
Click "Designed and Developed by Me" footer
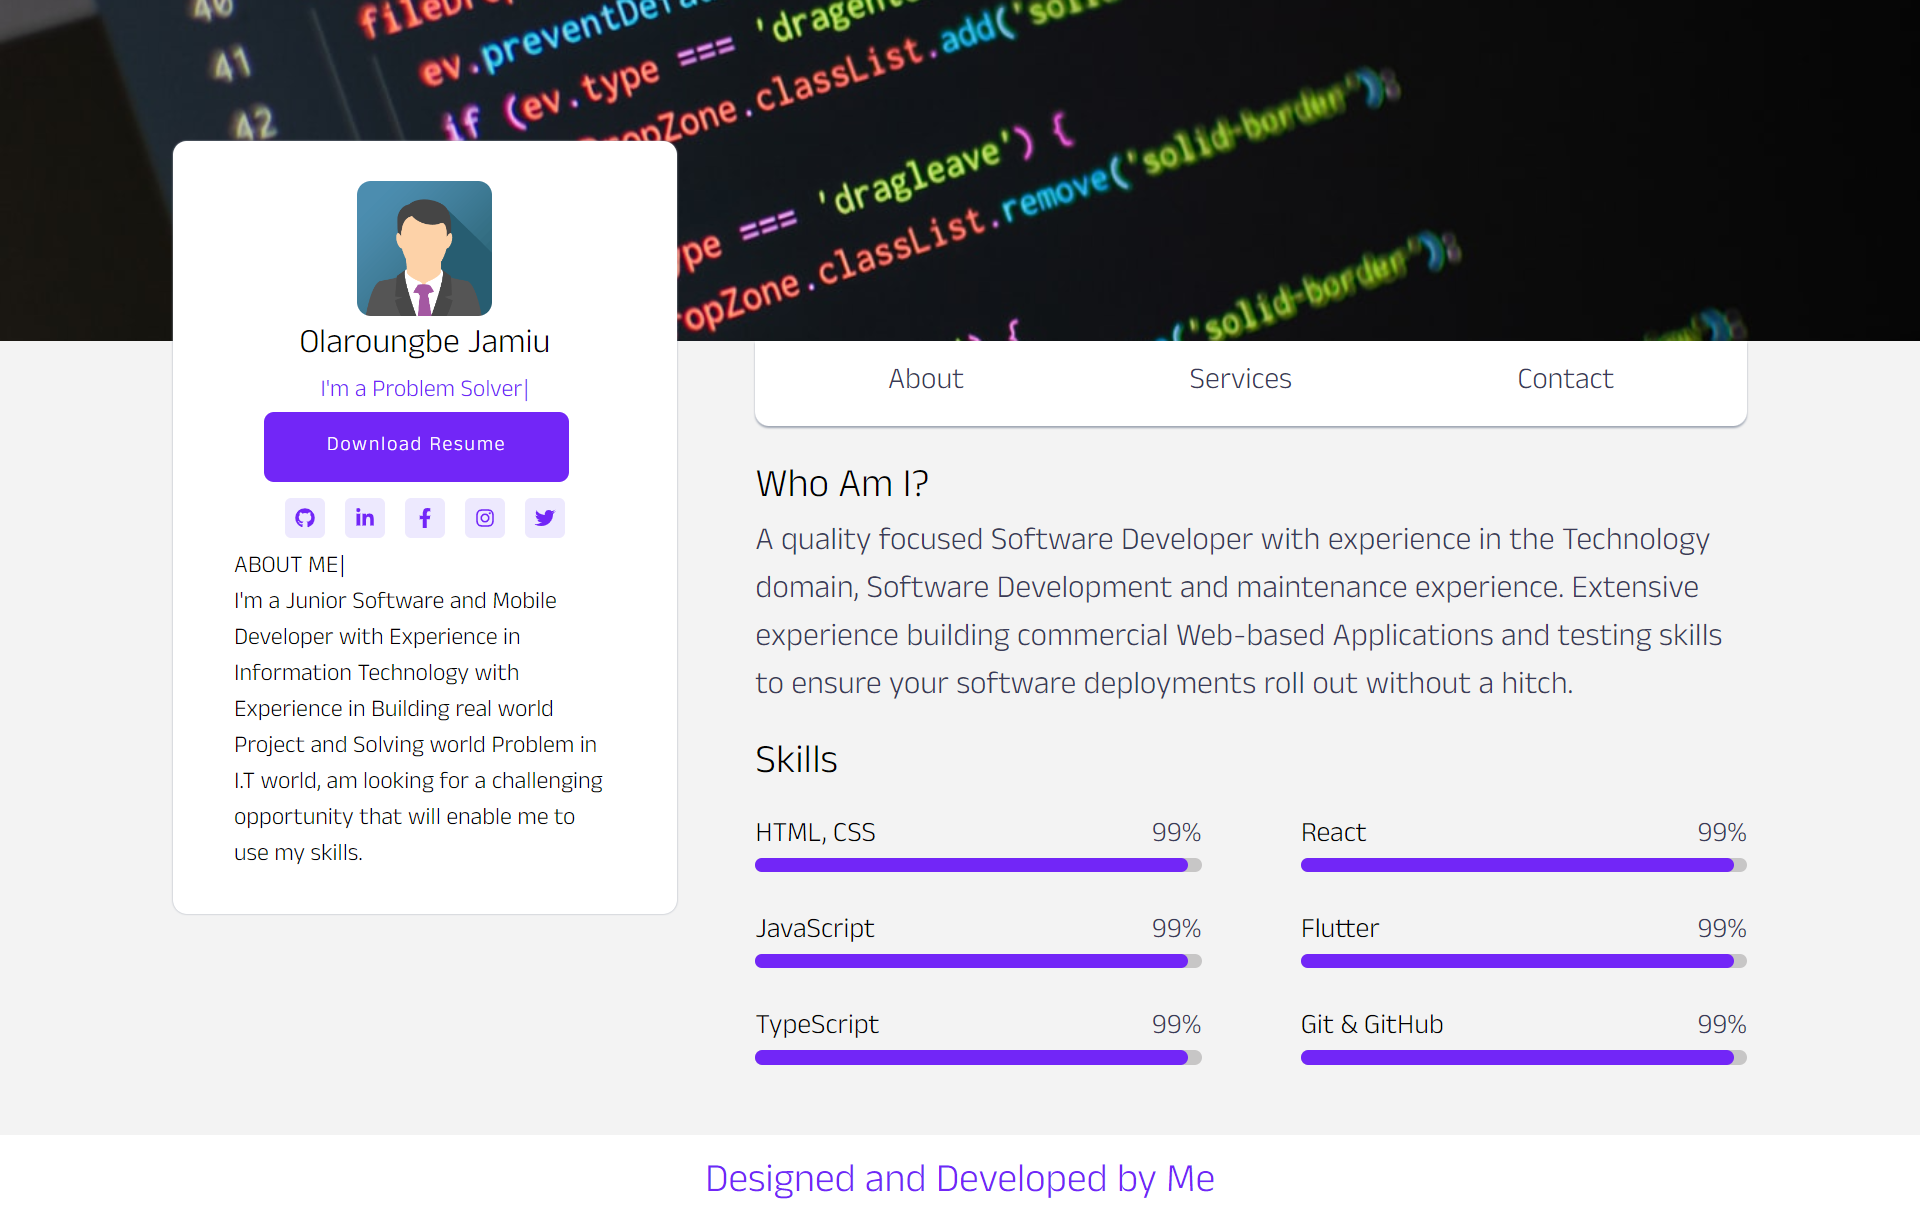click(960, 1178)
